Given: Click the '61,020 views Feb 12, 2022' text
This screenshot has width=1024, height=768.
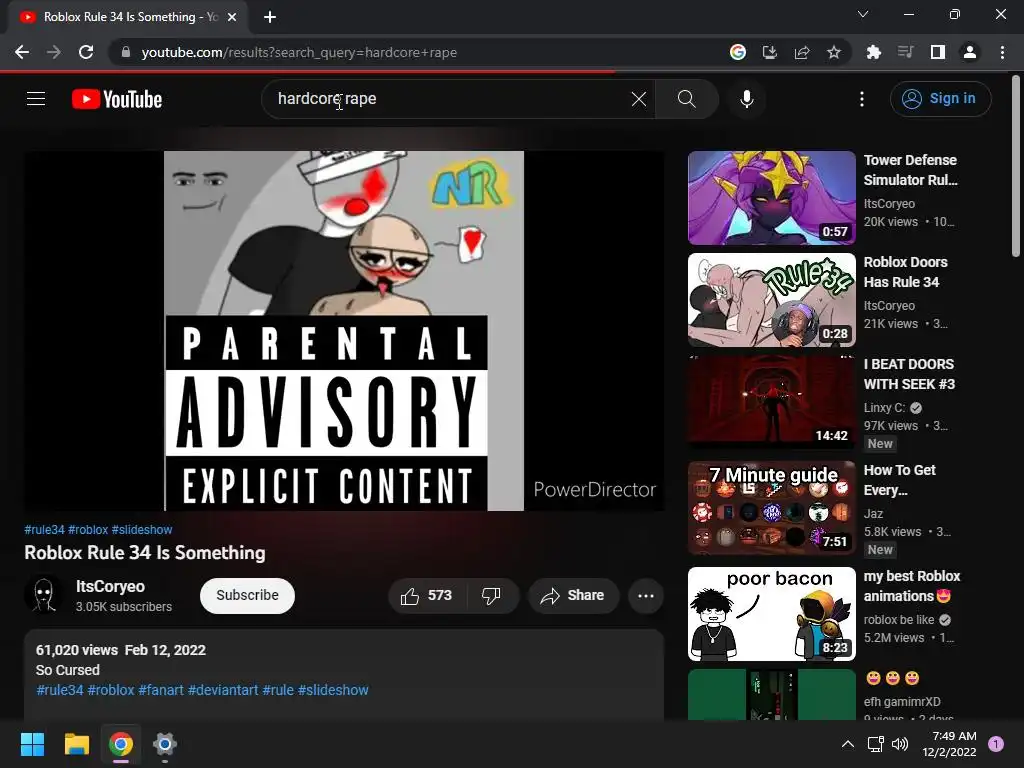Looking at the screenshot, I should pyautogui.click(x=121, y=650).
